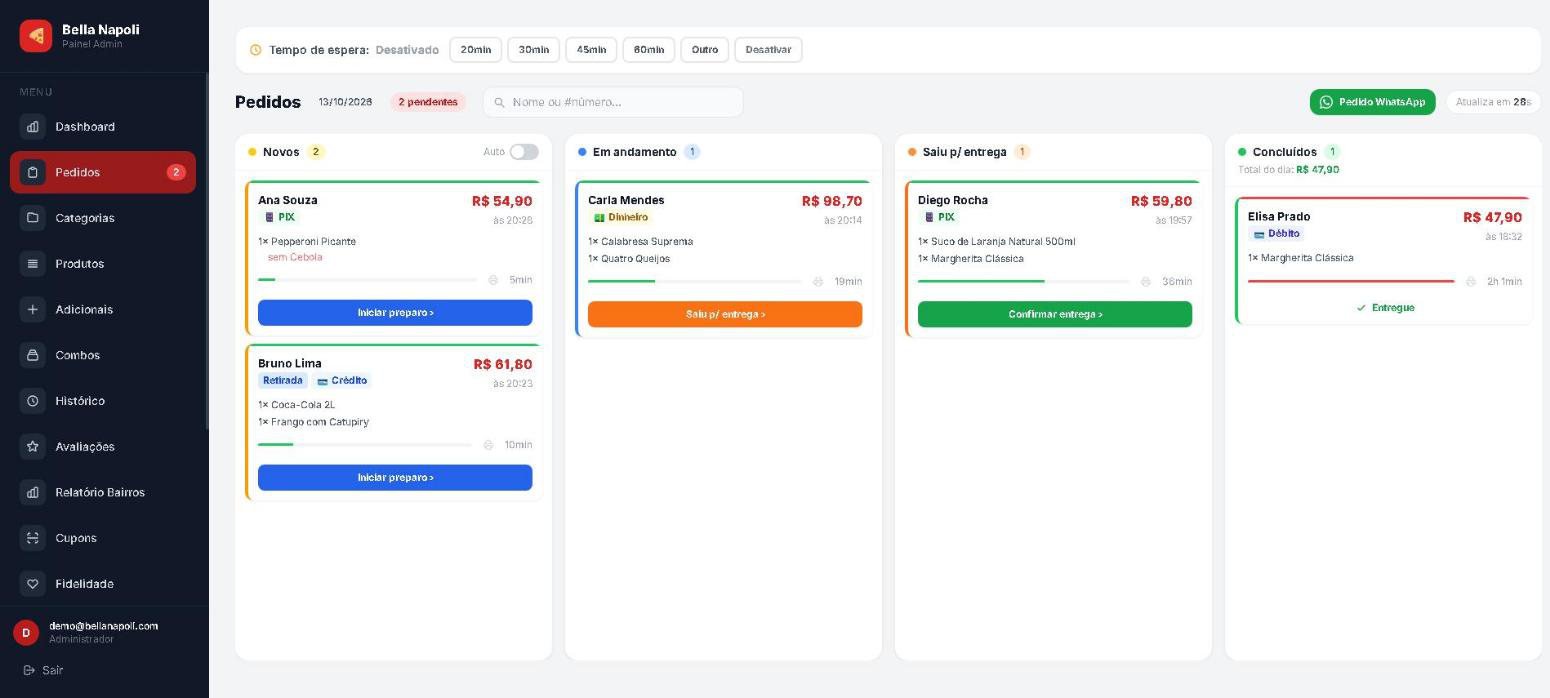Click the Pedidos clipboard icon in sidebar
This screenshot has width=1550, height=698.
[x=32, y=172]
